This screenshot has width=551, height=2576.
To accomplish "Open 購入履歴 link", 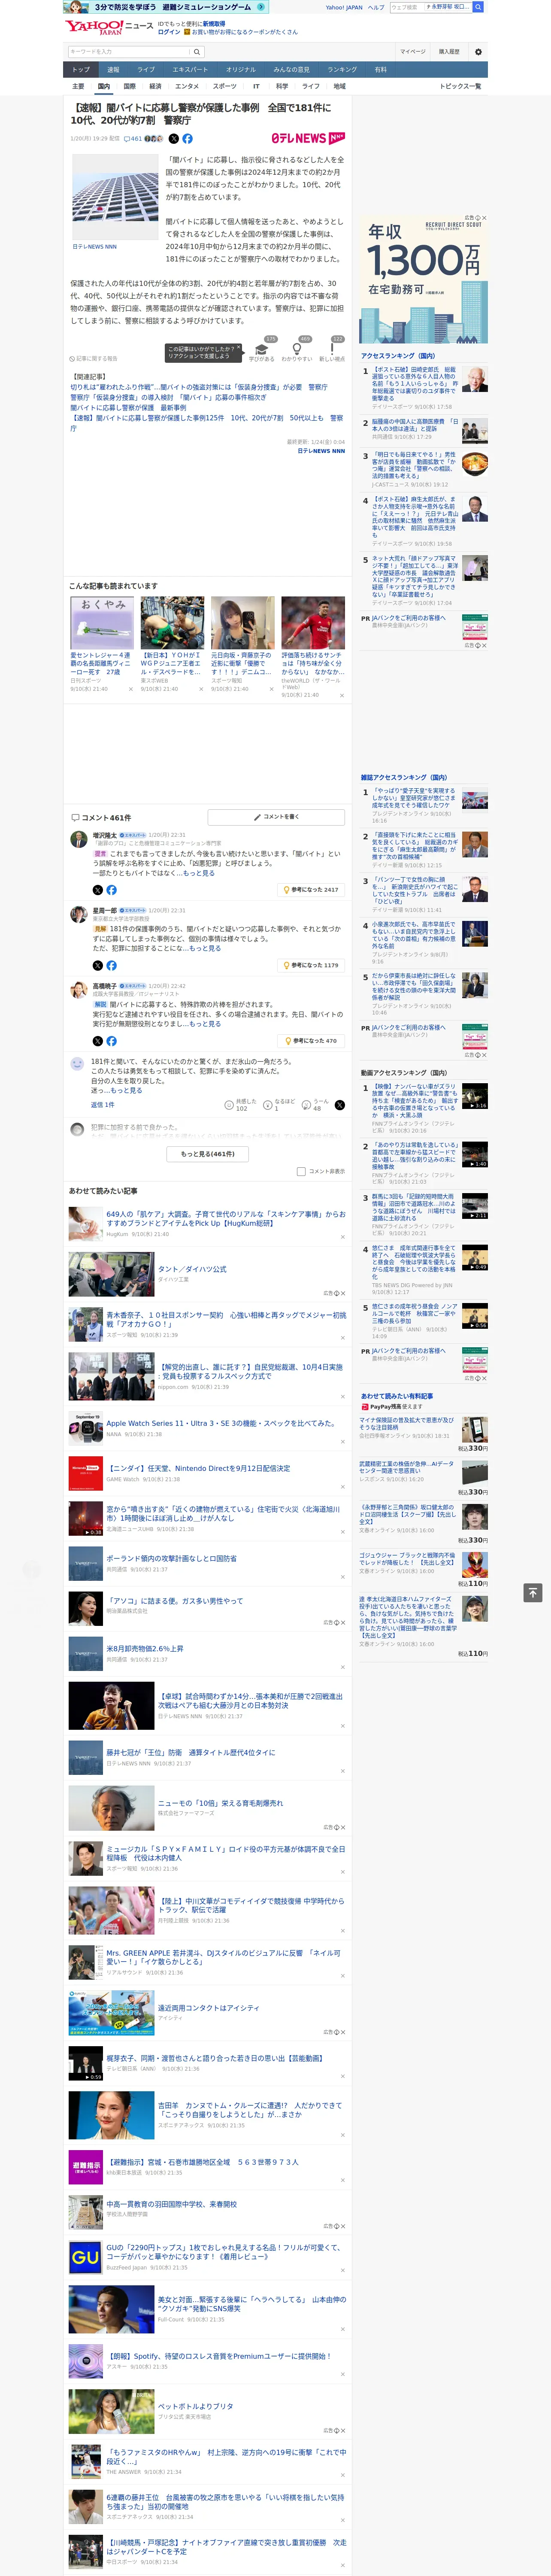I will coord(449,52).
